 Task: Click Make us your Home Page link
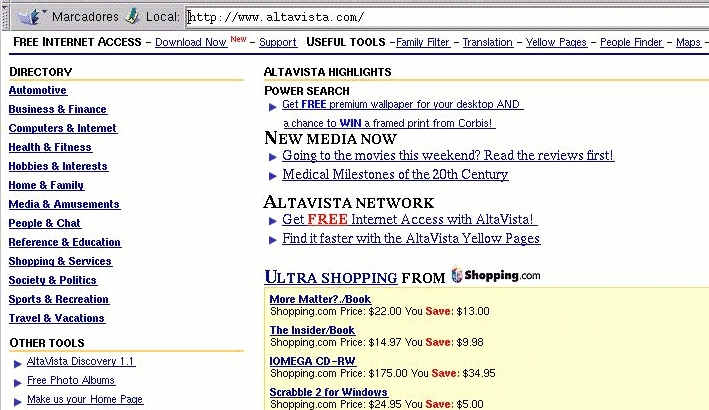click(85, 399)
